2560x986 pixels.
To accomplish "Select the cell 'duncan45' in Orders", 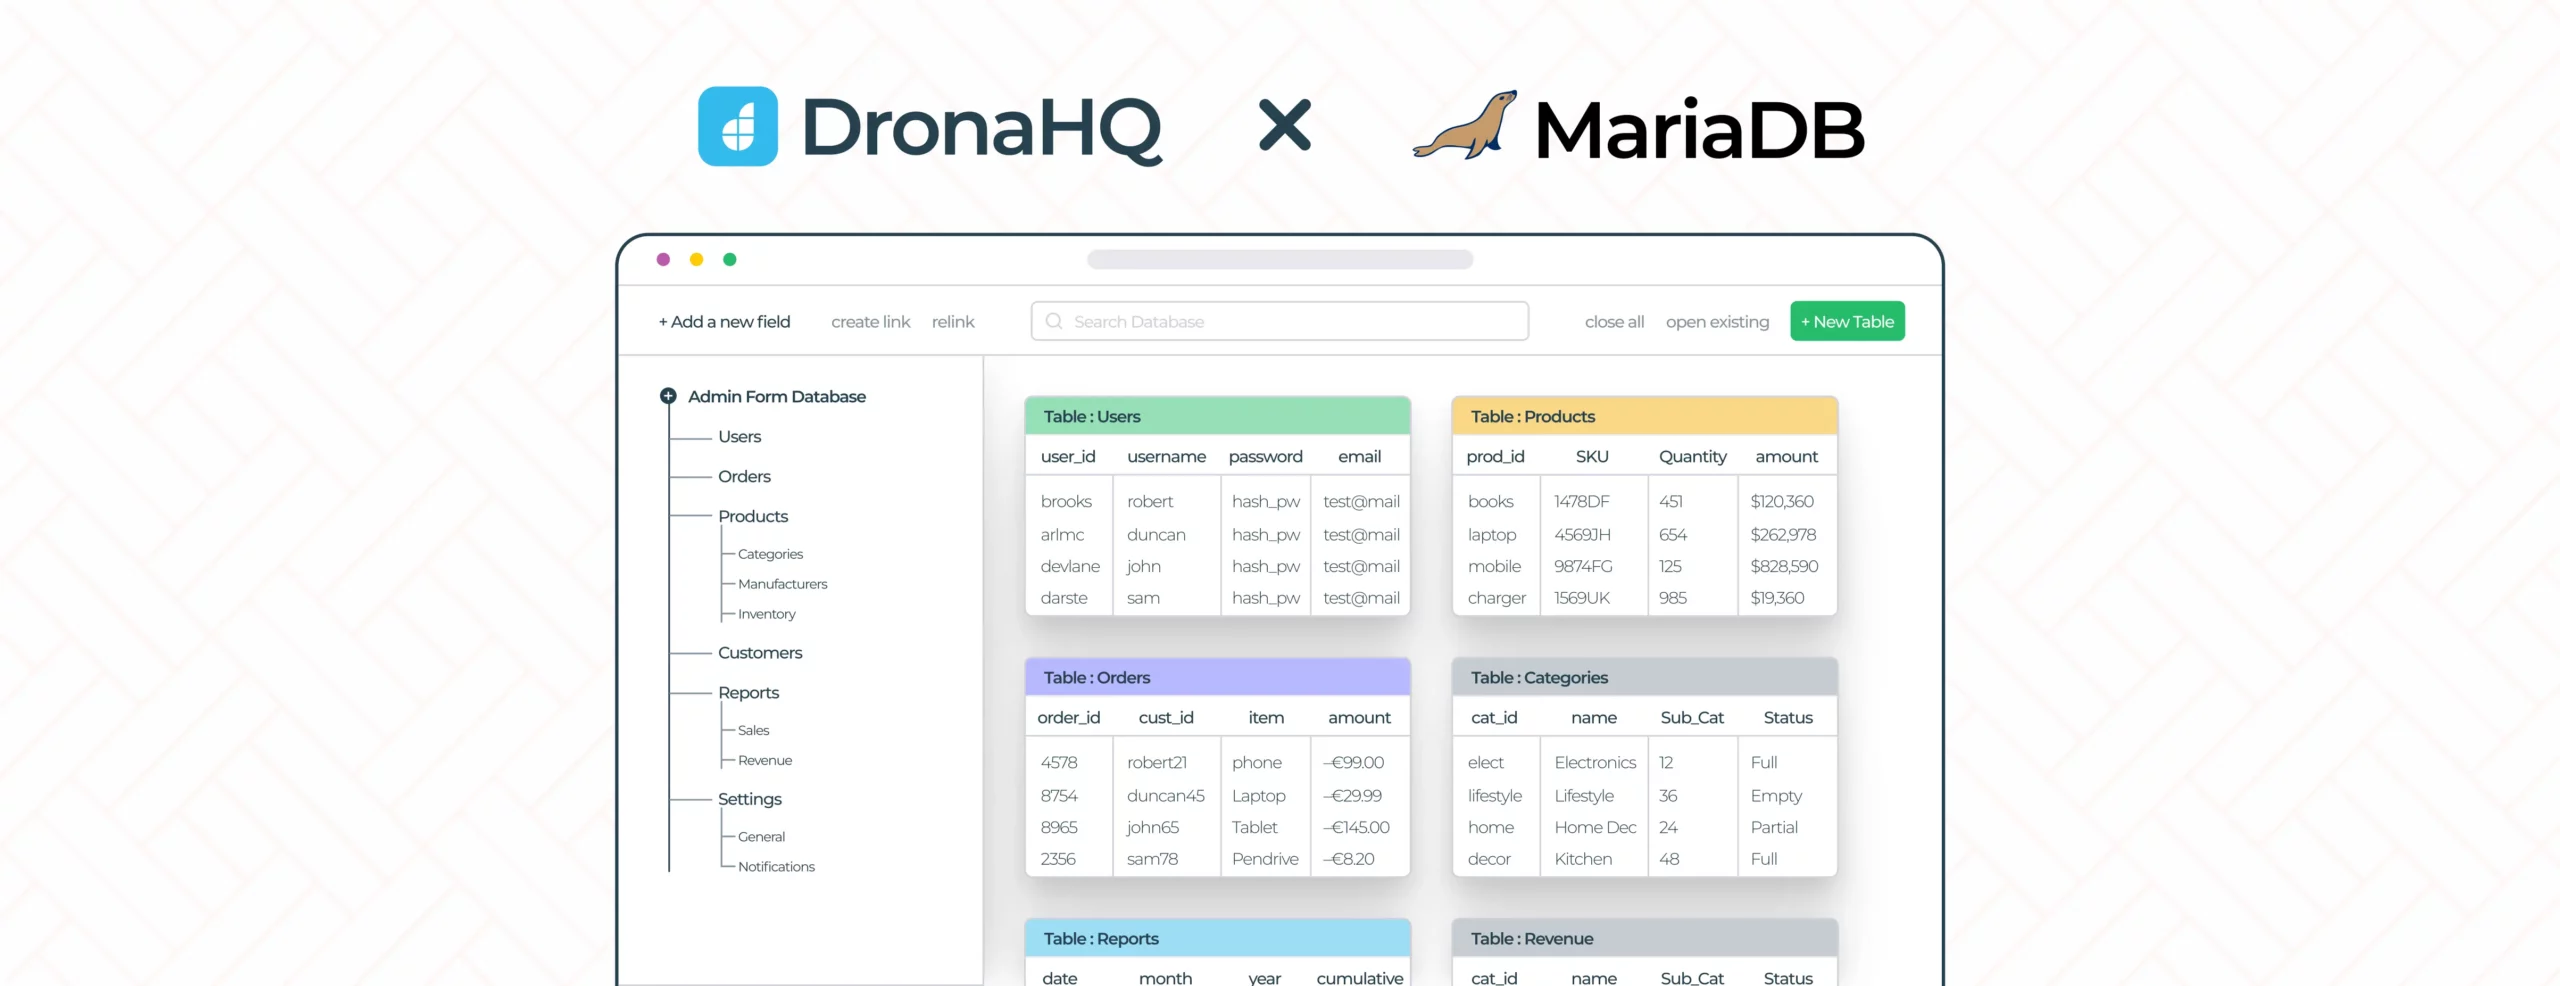I will pos(1166,796).
